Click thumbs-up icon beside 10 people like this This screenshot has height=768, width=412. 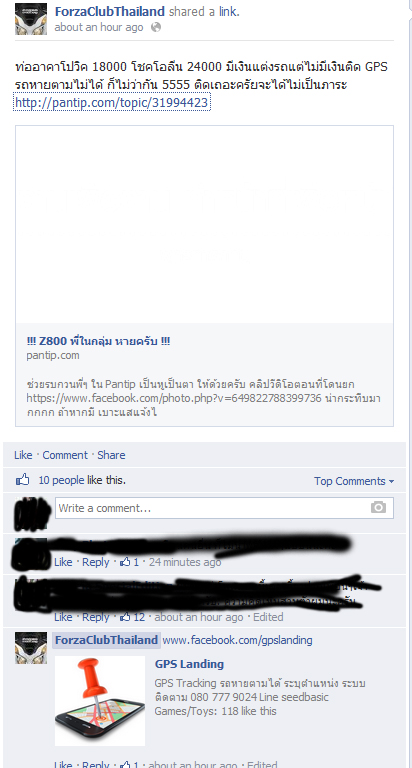tap(23, 480)
